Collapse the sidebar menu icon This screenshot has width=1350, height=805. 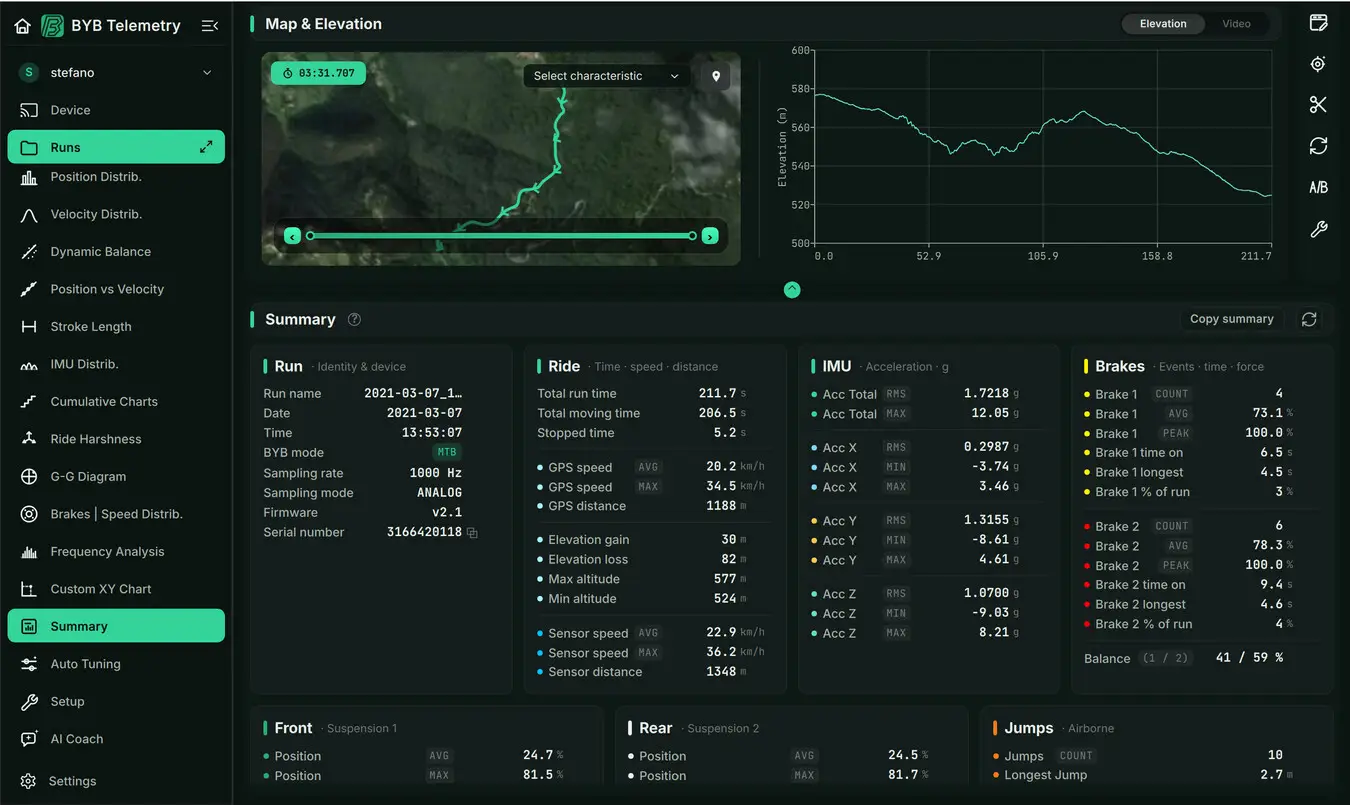pyautogui.click(x=209, y=26)
